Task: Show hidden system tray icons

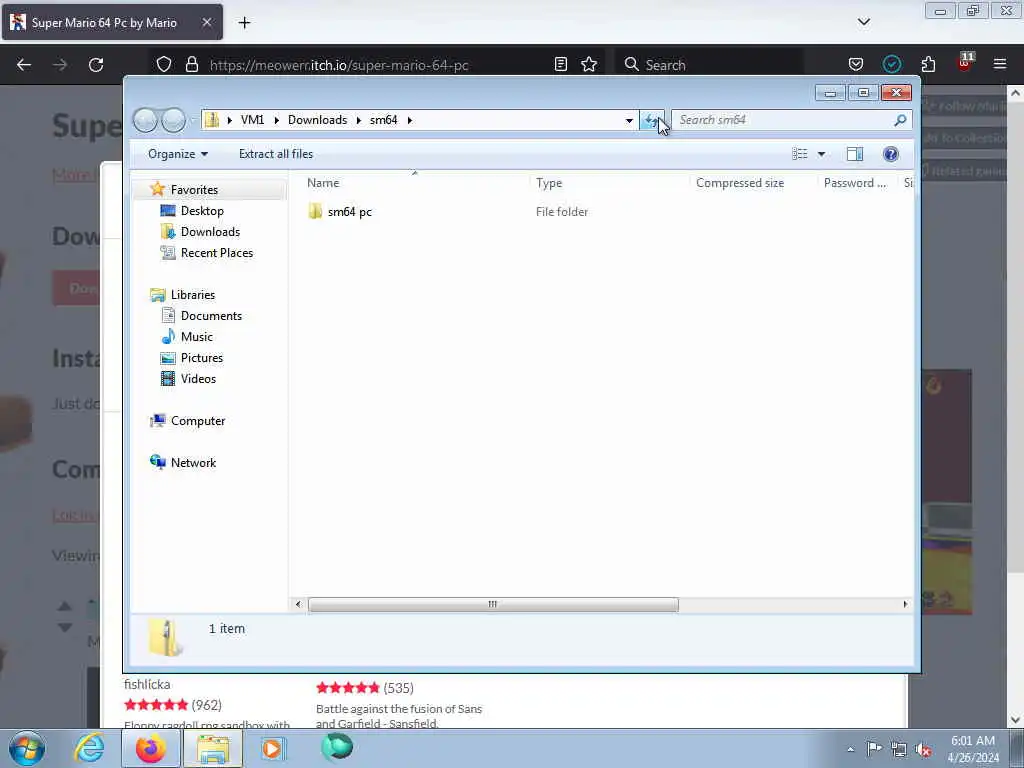Action: 850,749
